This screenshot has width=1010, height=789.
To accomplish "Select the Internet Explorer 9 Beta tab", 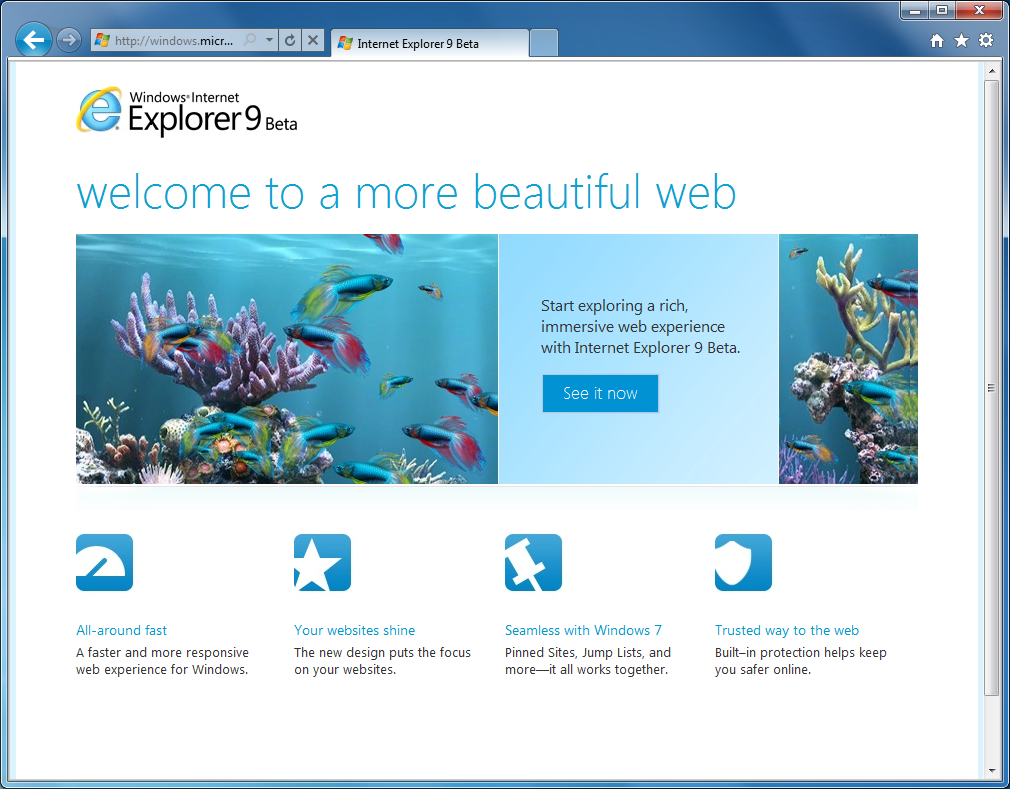I will click(x=430, y=43).
